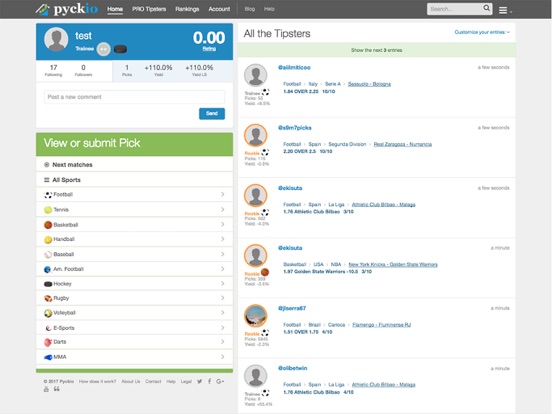Click the Send button
The image size is (552, 414).
click(x=212, y=113)
